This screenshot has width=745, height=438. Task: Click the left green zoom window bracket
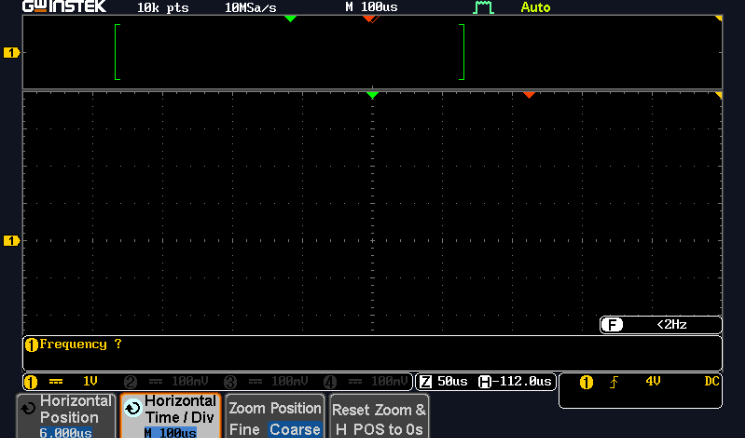coord(118,52)
